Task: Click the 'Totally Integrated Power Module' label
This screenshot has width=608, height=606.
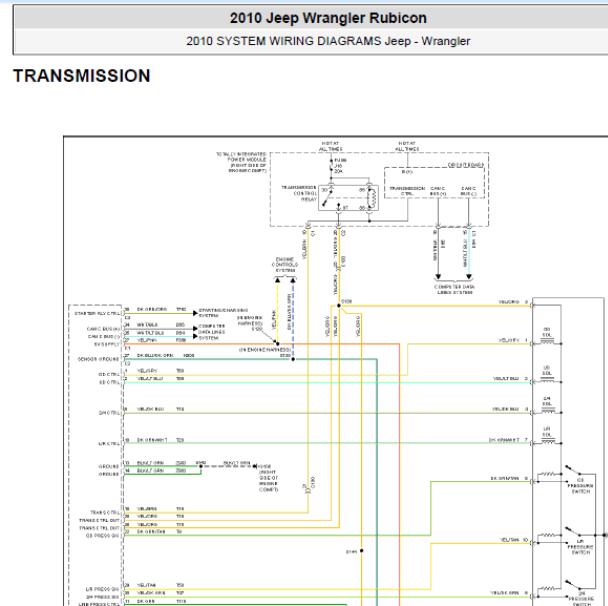Action: [242, 162]
